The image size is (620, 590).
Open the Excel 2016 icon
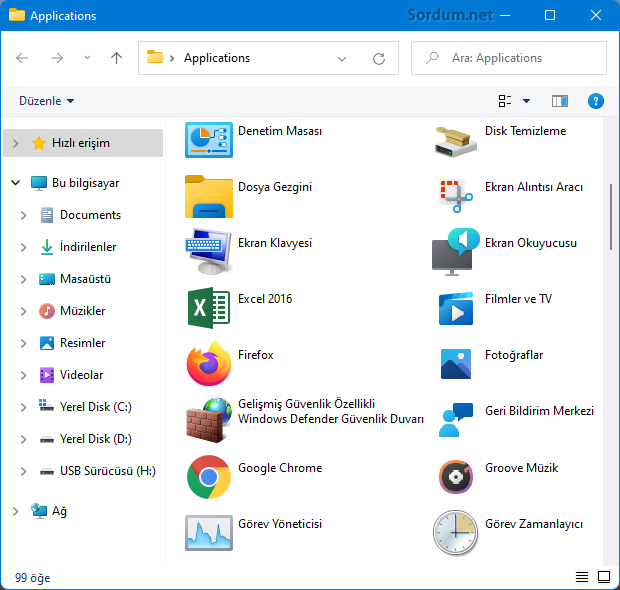tap(209, 308)
